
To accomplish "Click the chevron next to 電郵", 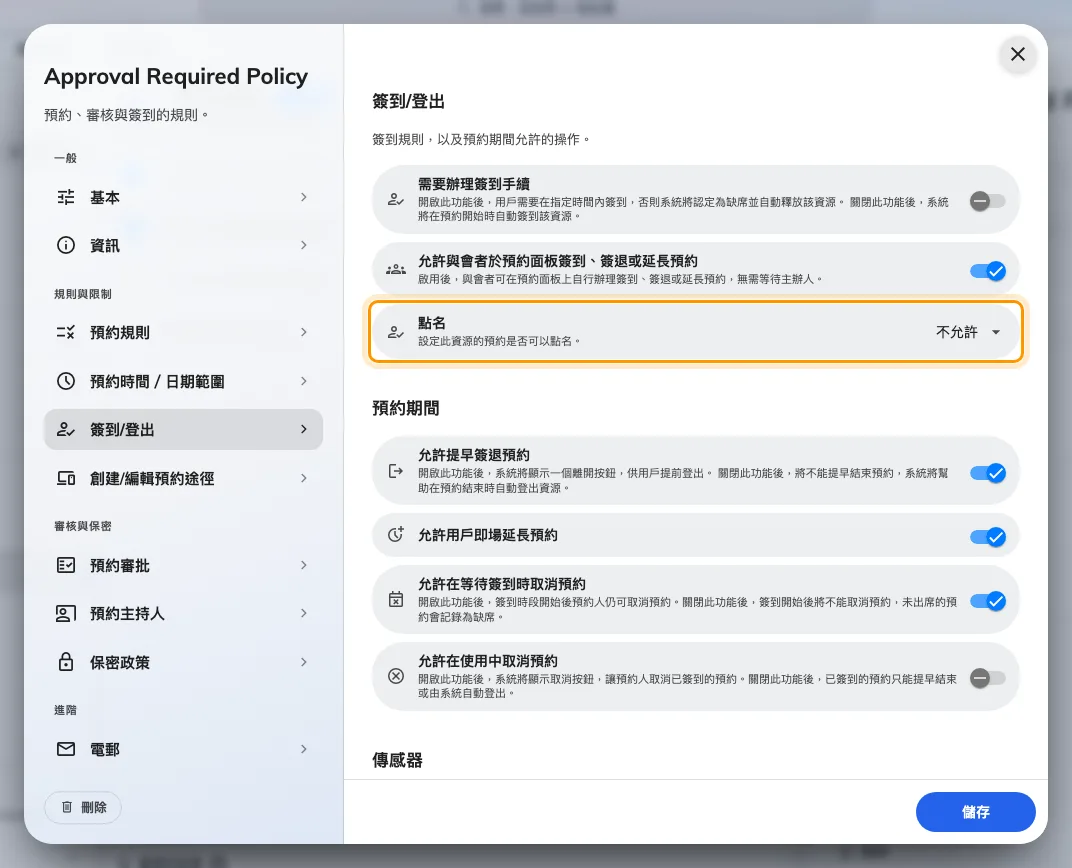I will coord(304,749).
